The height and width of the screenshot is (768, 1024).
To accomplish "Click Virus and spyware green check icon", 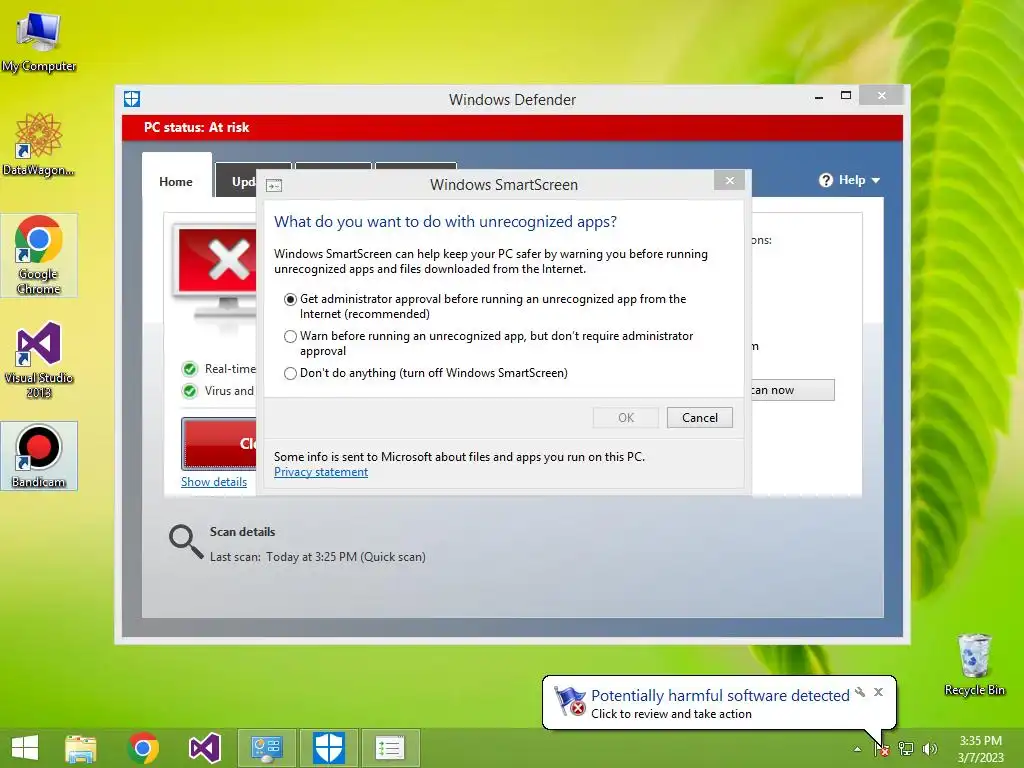I will (190, 391).
